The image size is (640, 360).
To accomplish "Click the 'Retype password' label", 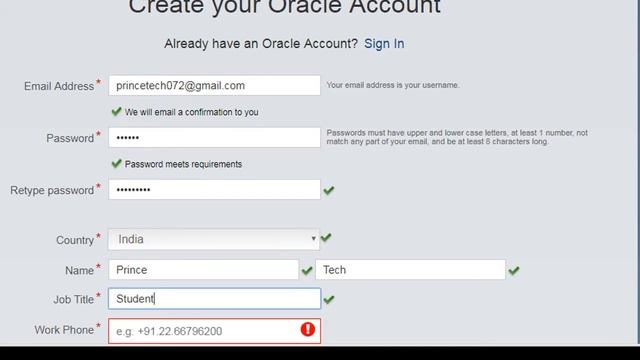I will [52, 191].
